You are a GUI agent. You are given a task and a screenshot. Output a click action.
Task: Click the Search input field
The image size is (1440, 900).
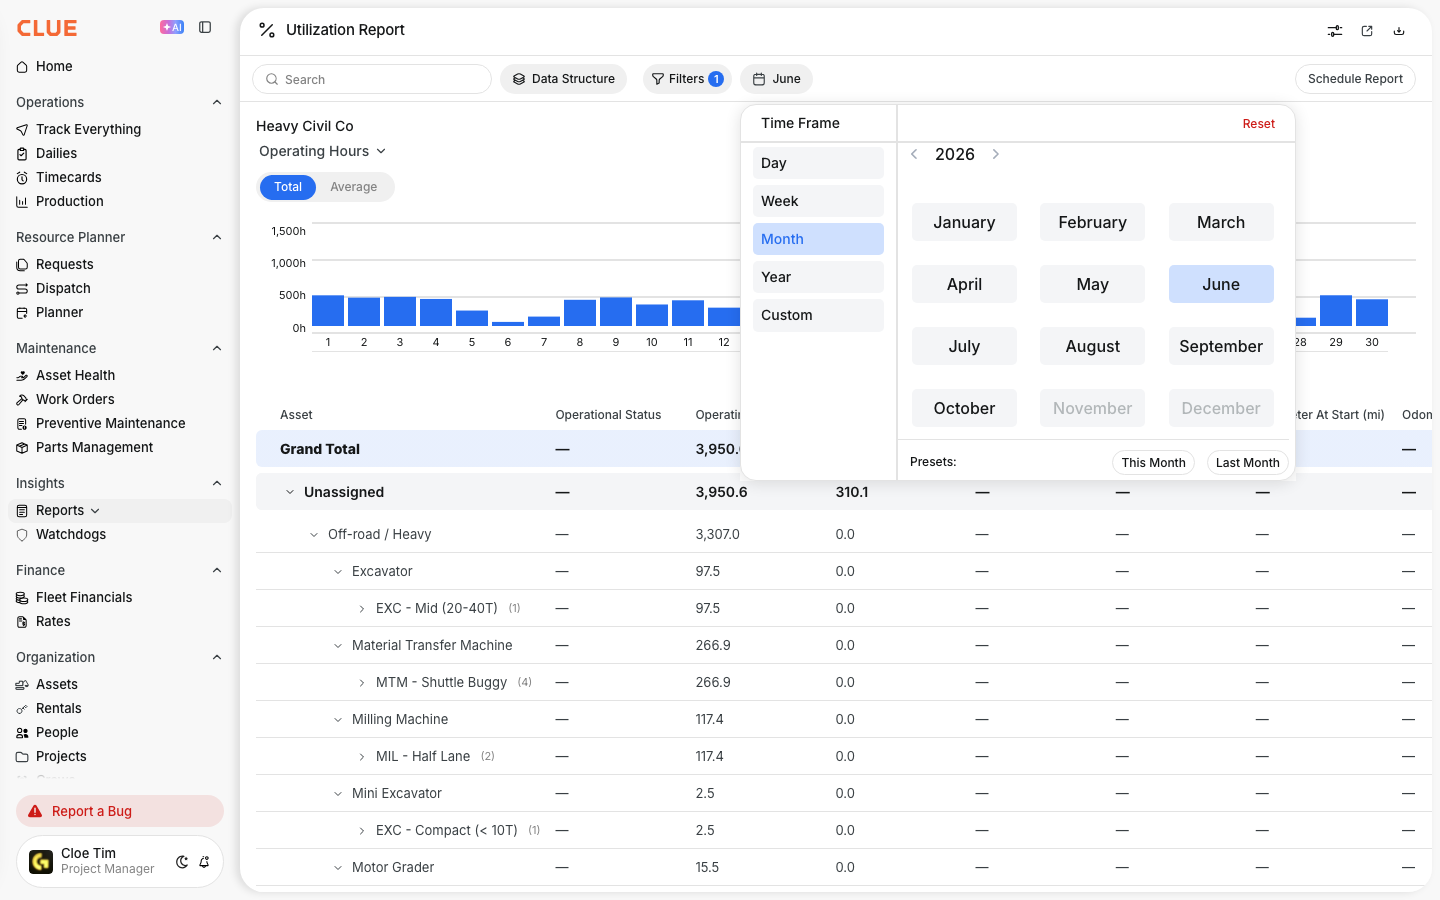(372, 79)
